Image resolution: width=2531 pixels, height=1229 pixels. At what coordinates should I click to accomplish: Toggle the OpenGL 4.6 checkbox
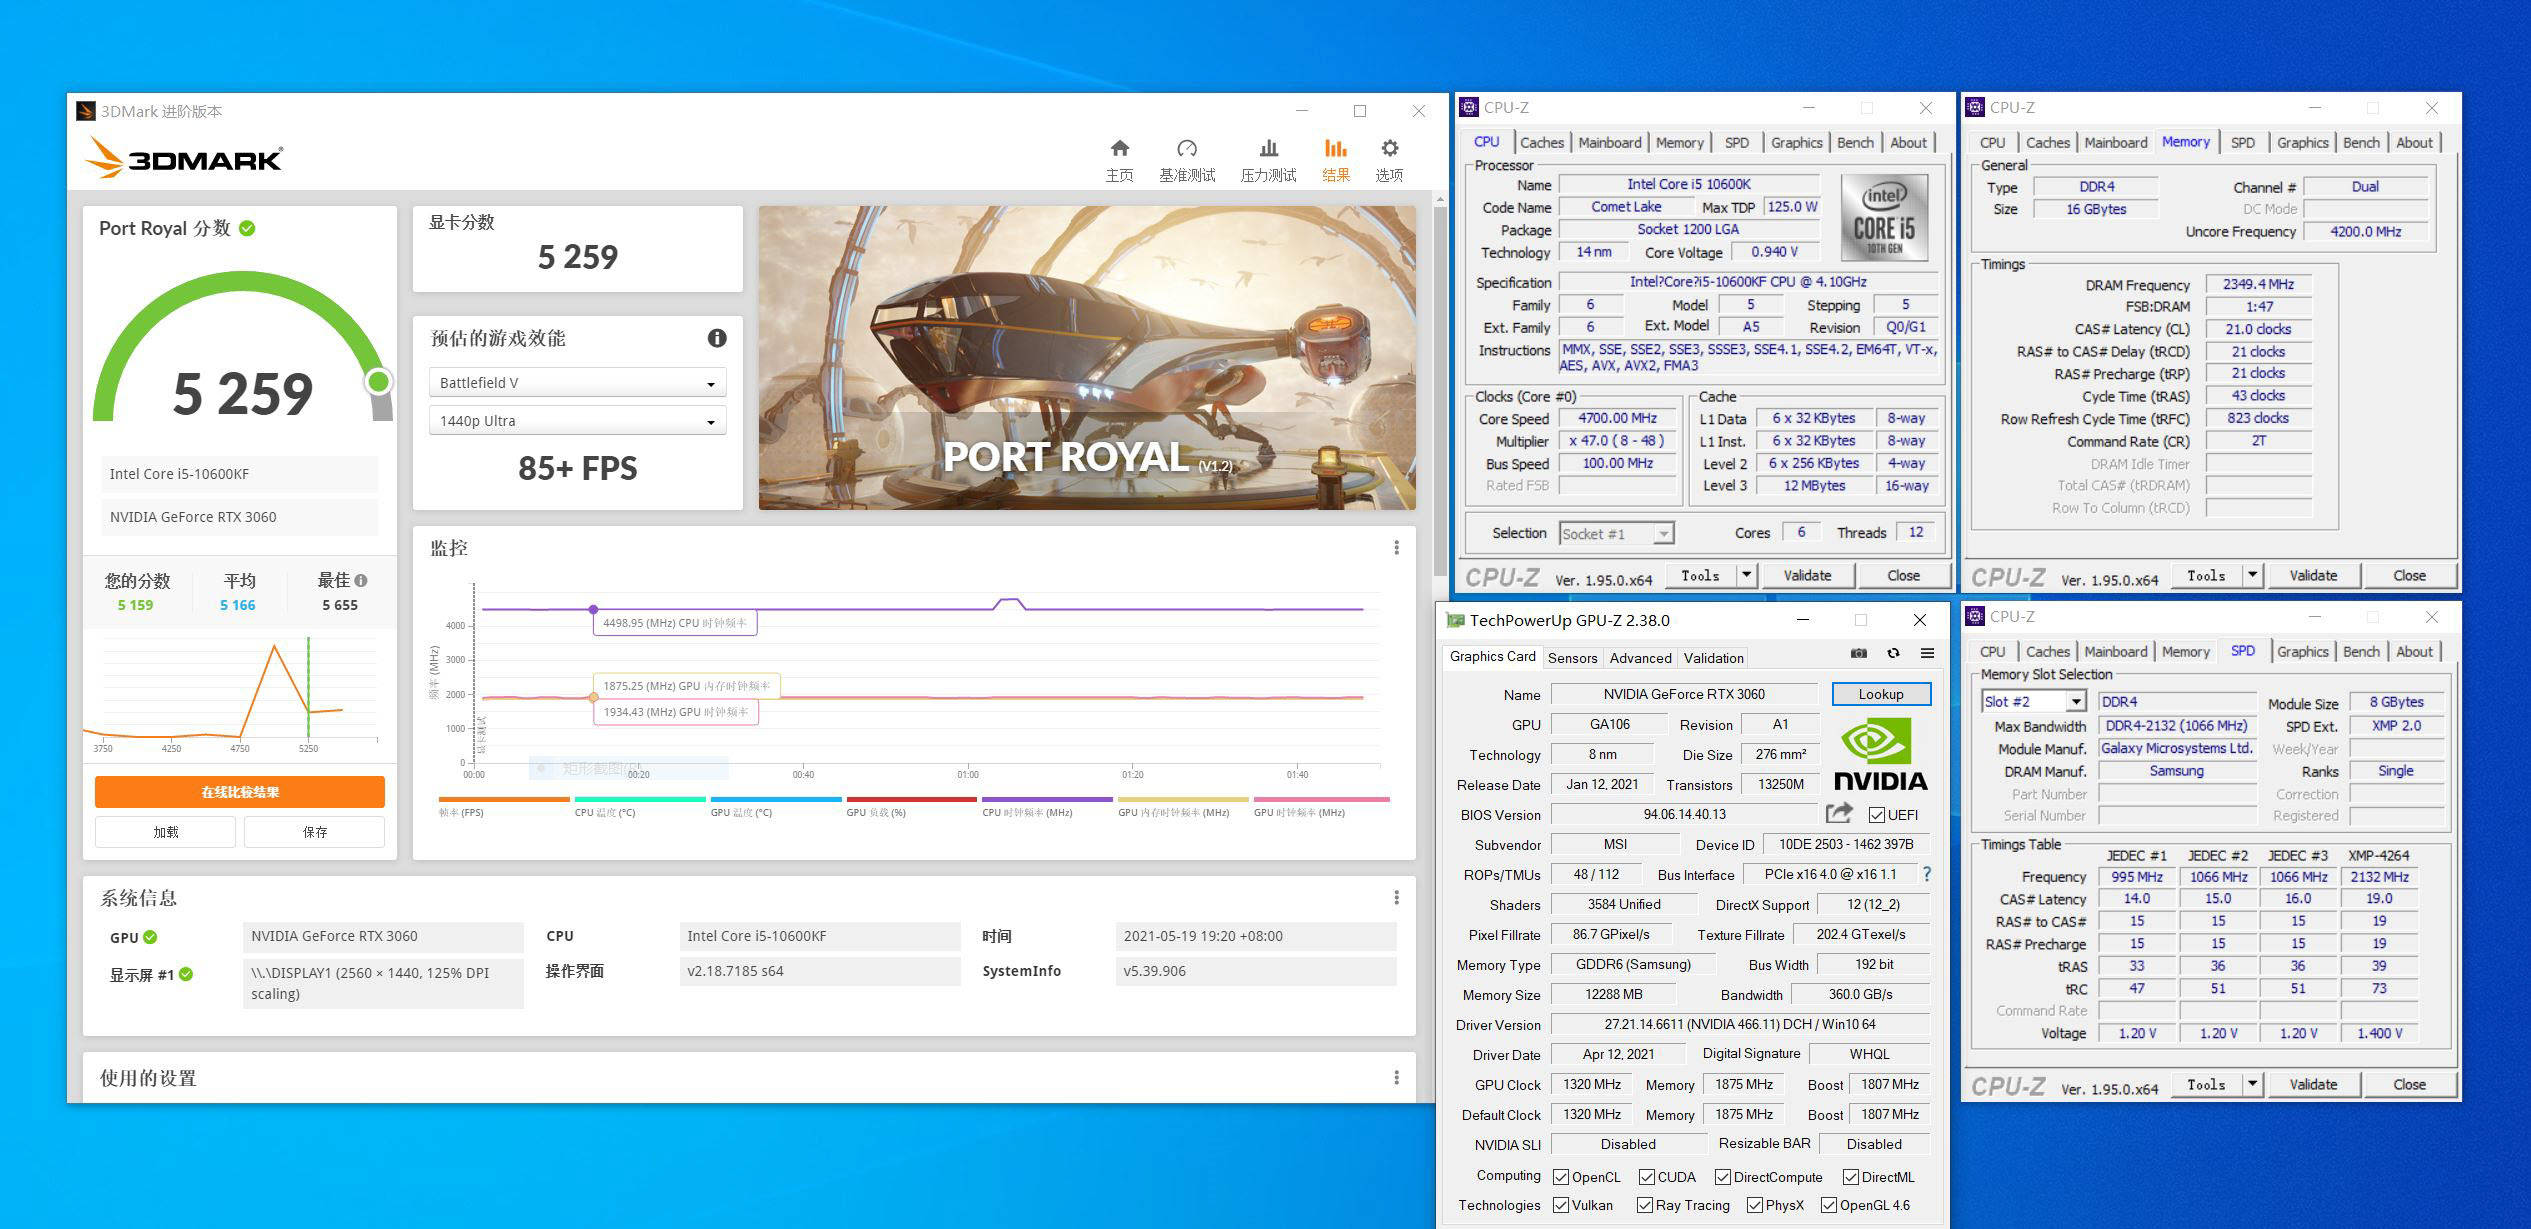point(1828,1205)
